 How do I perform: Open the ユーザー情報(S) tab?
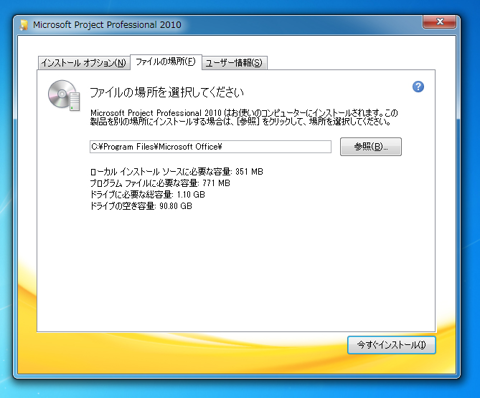[234, 63]
